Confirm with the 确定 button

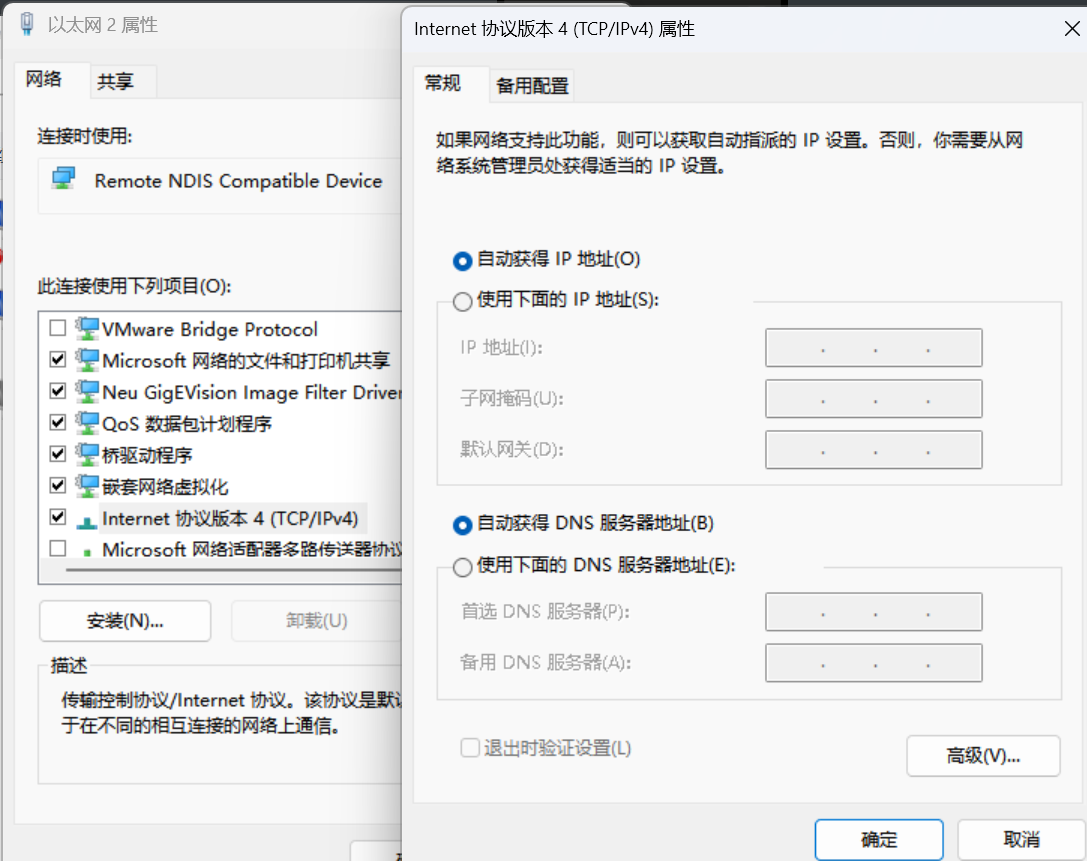point(879,840)
